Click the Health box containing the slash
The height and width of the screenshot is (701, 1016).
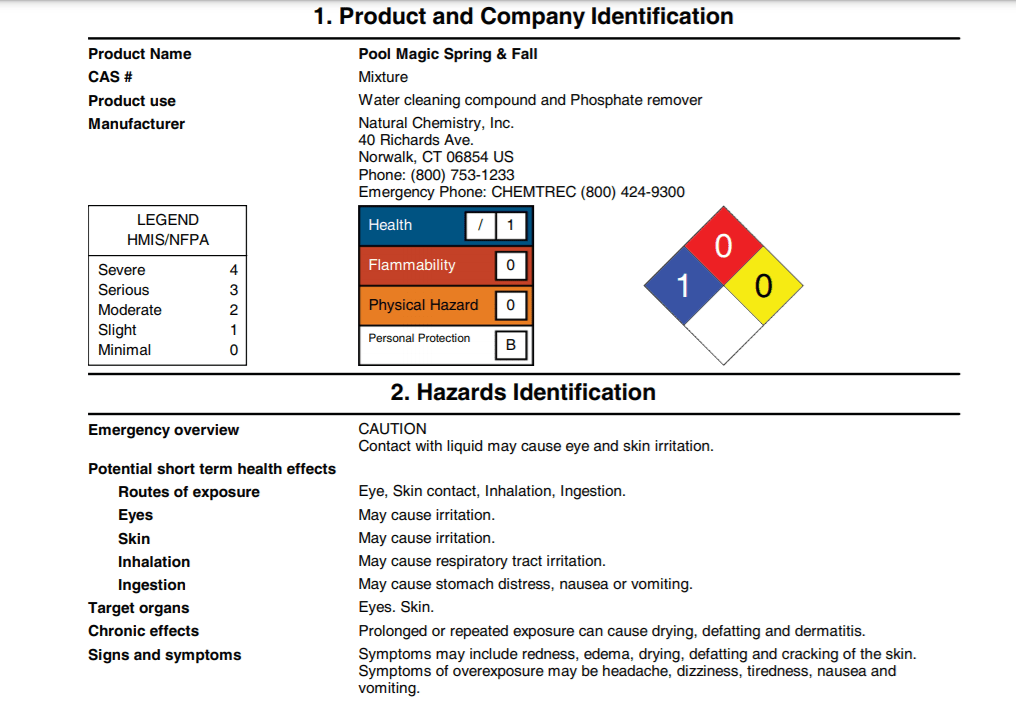480,225
